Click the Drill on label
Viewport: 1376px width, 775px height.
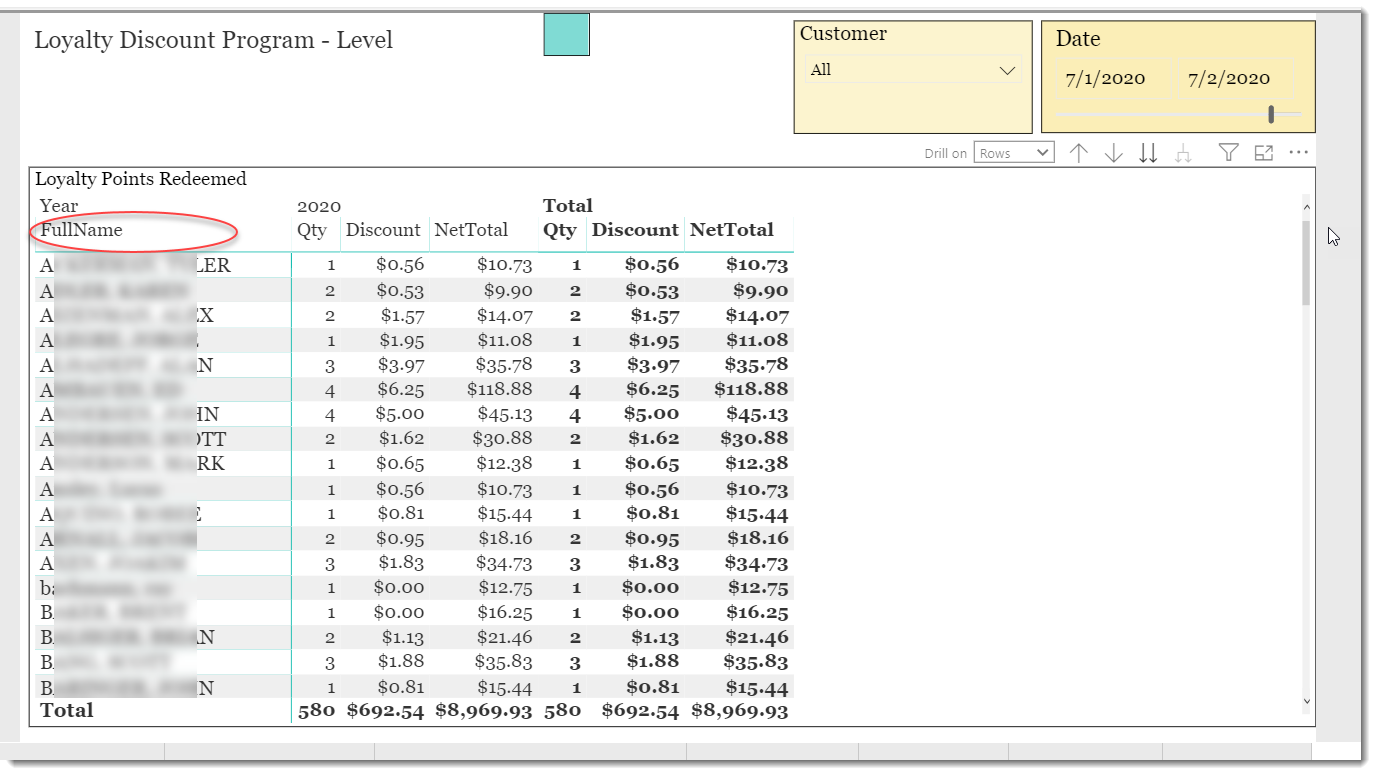945,153
